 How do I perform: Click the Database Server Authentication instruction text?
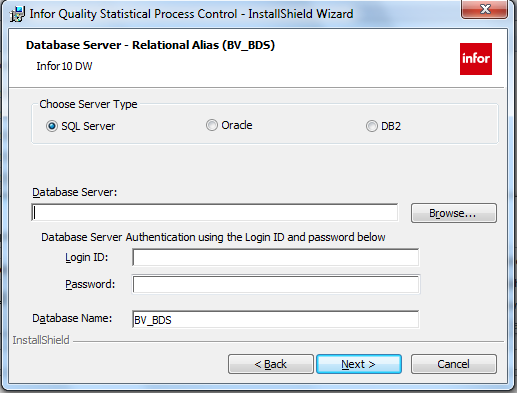click(213, 237)
